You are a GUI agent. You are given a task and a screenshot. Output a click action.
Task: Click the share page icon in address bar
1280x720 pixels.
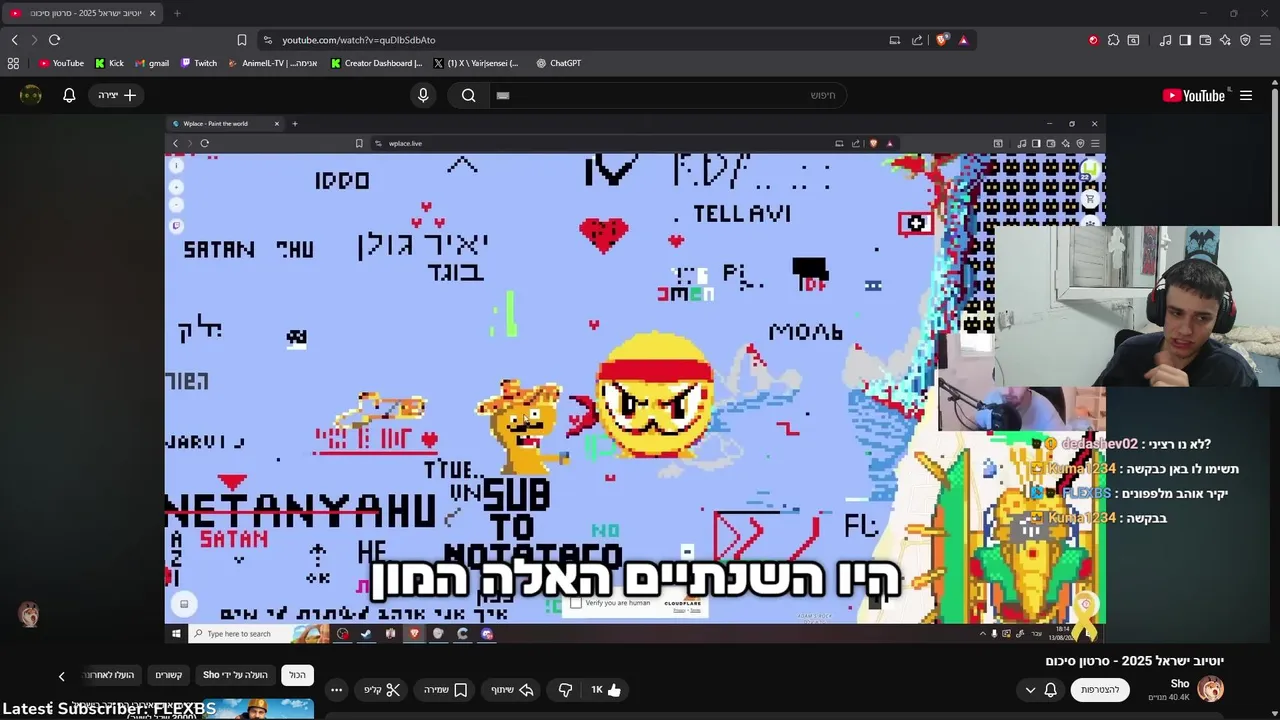tap(917, 40)
